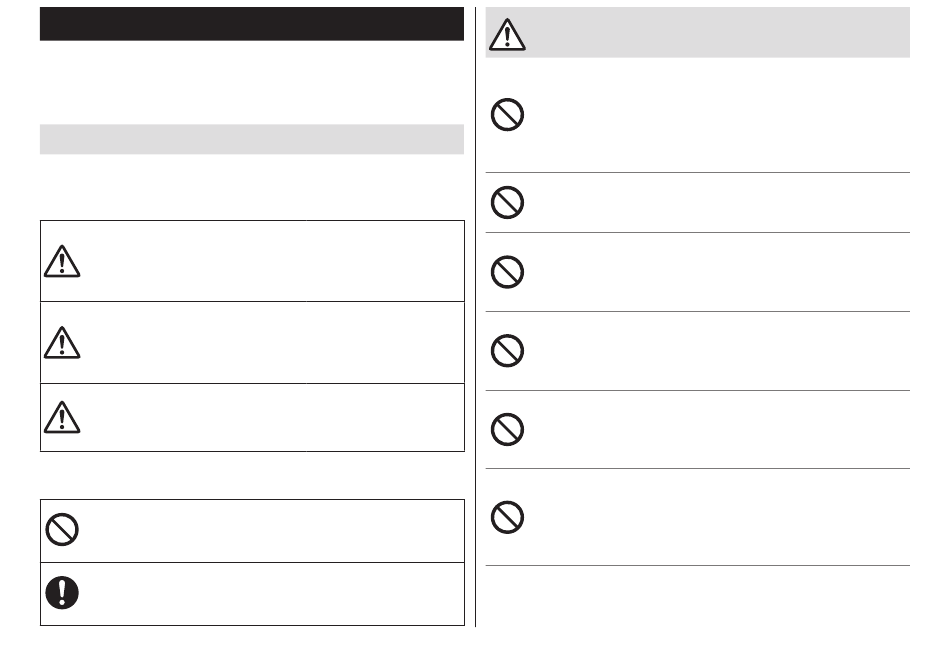Select the solid black exclamation mandatory symbol
950x656 pixels.
point(62,592)
